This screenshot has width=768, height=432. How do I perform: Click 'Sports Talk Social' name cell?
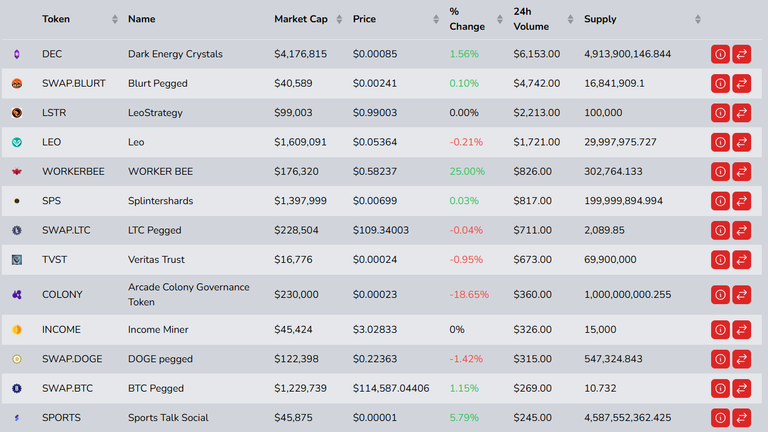click(x=168, y=418)
